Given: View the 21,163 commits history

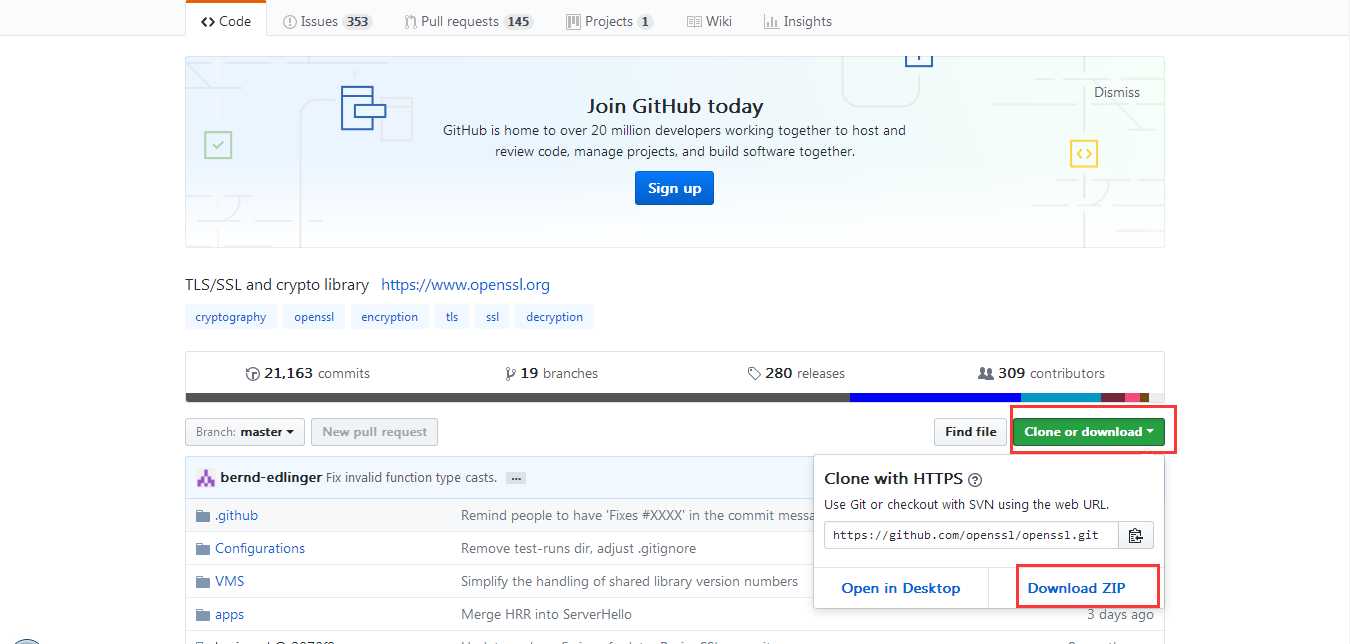Looking at the screenshot, I should [307, 373].
